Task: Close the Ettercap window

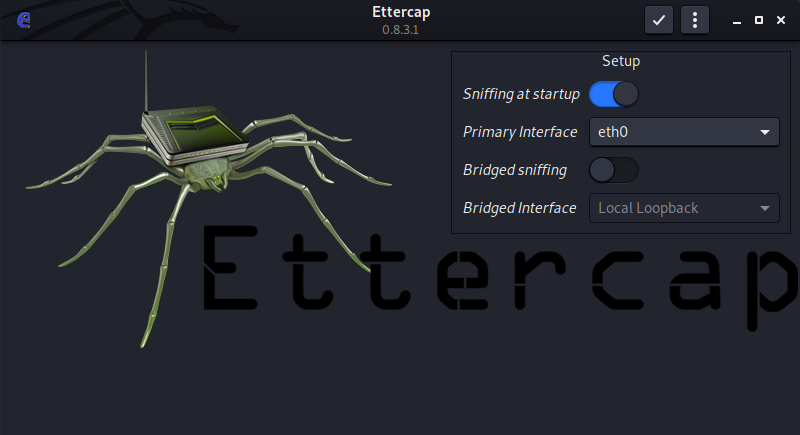Action: coord(781,20)
